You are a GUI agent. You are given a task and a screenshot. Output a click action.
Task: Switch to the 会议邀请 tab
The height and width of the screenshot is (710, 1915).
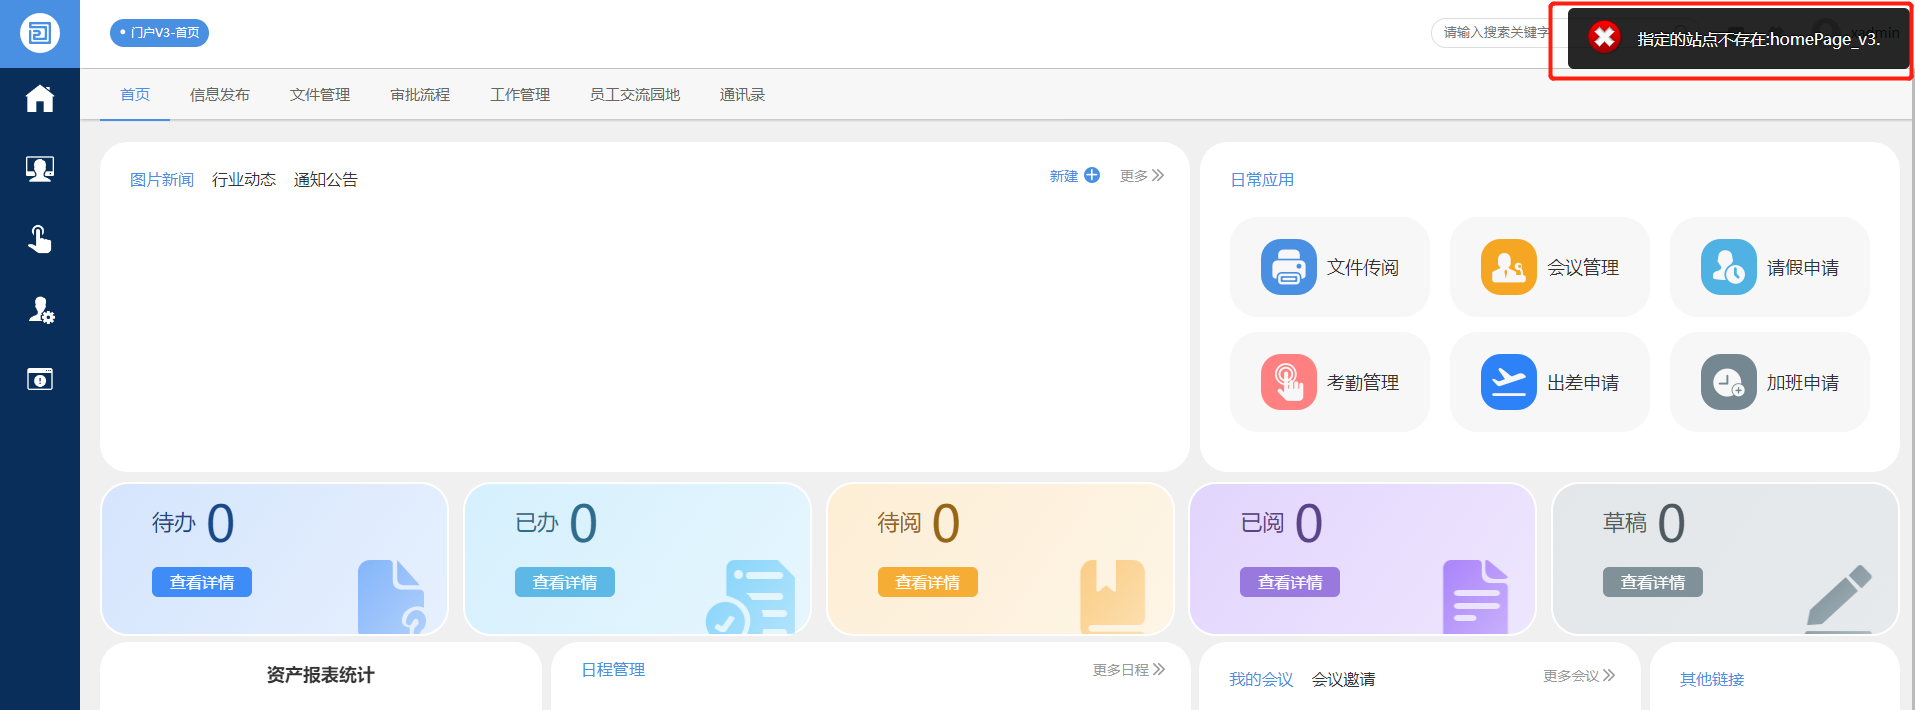pos(1343,679)
